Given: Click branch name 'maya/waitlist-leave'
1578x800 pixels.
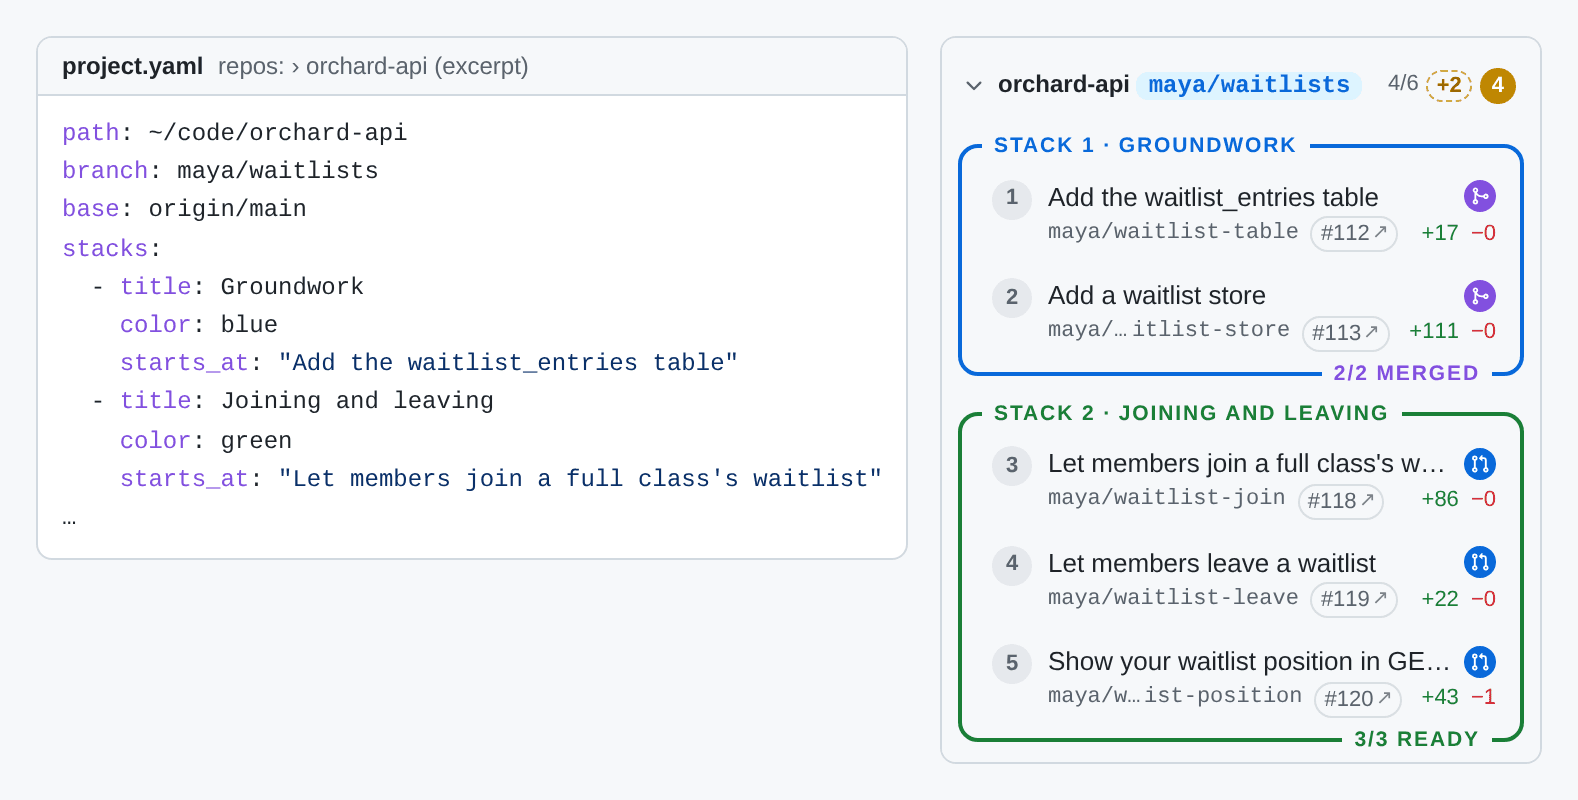Looking at the screenshot, I should [1173, 597].
